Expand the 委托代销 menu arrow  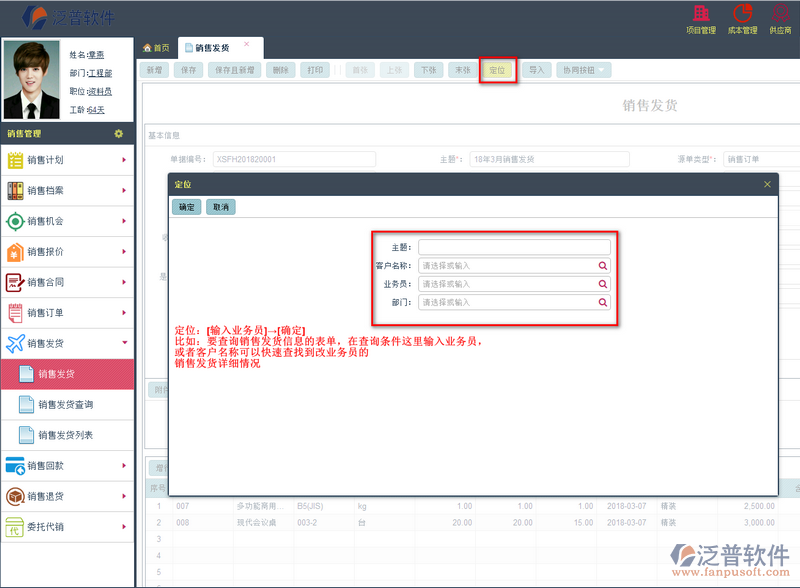pyautogui.click(x=124, y=527)
